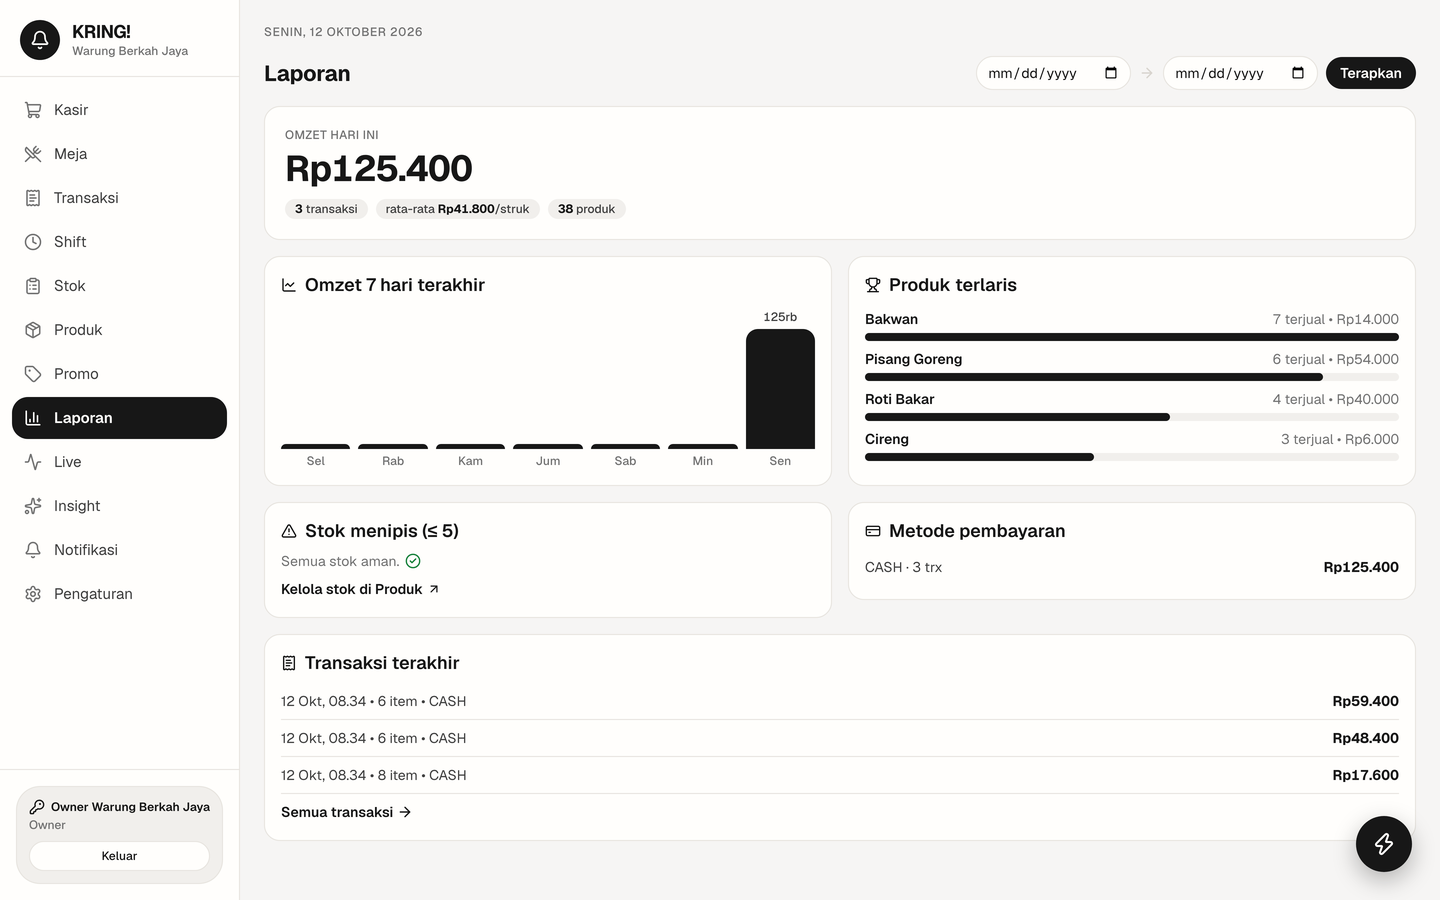This screenshot has height=900, width=1440.
Task: Click the lightning bolt floating button
Action: pyautogui.click(x=1384, y=844)
